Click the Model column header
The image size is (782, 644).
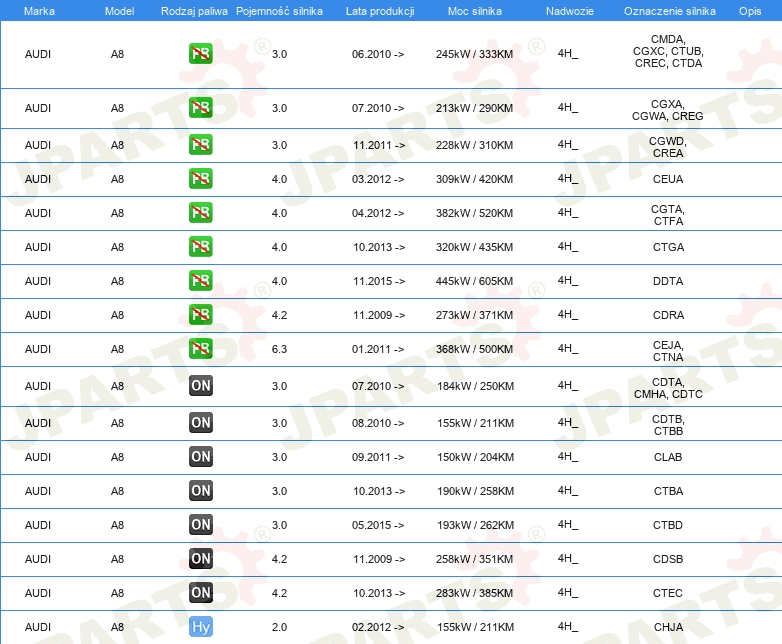pyautogui.click(x=119, y=11)
